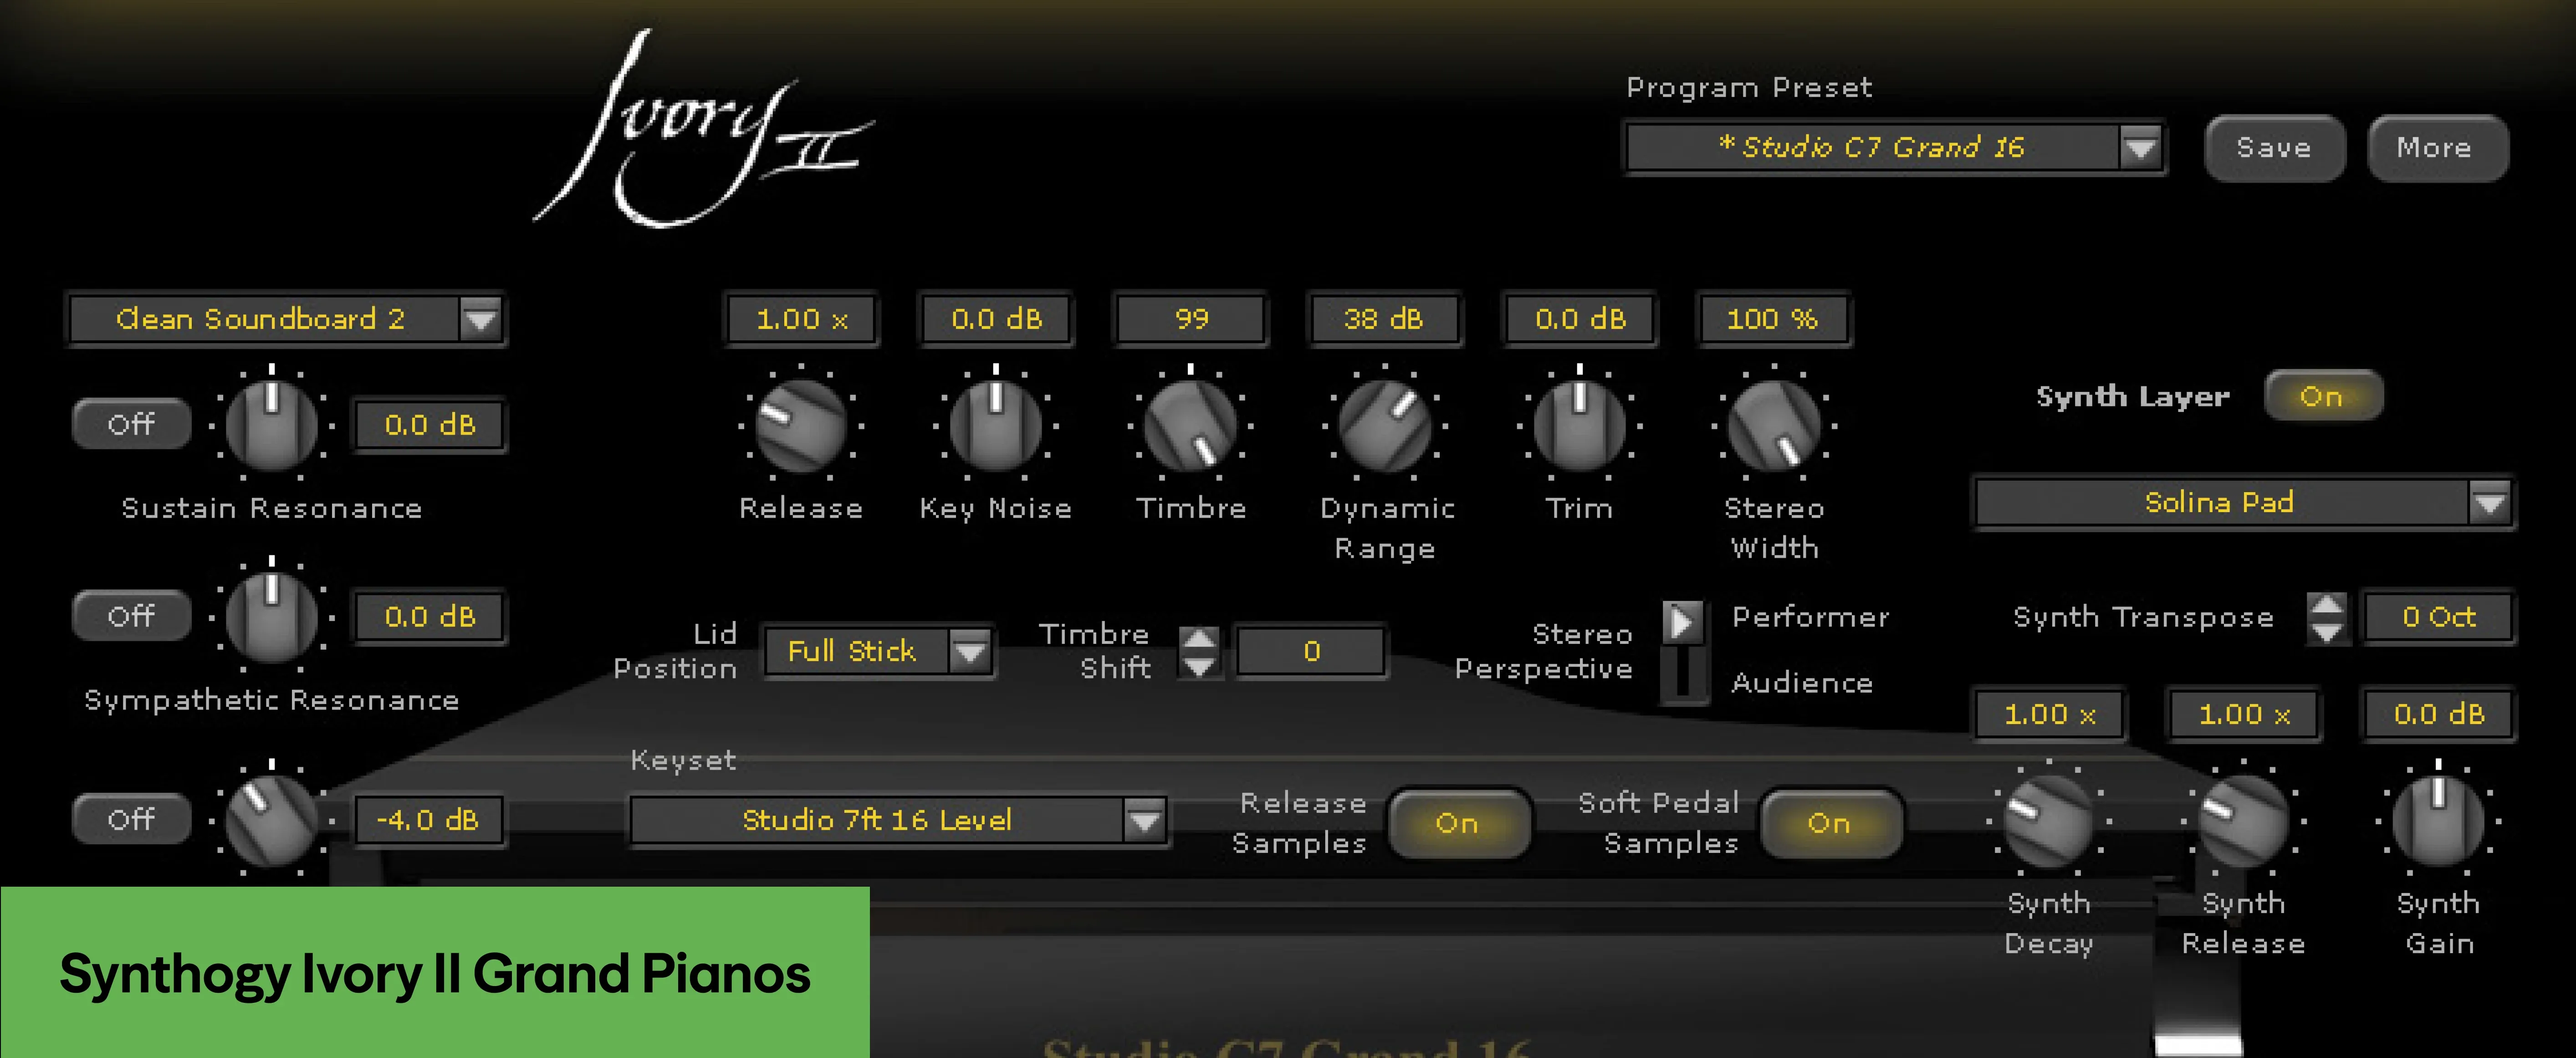Open the Solina Pad synth dropdown

click(2489, 502)
